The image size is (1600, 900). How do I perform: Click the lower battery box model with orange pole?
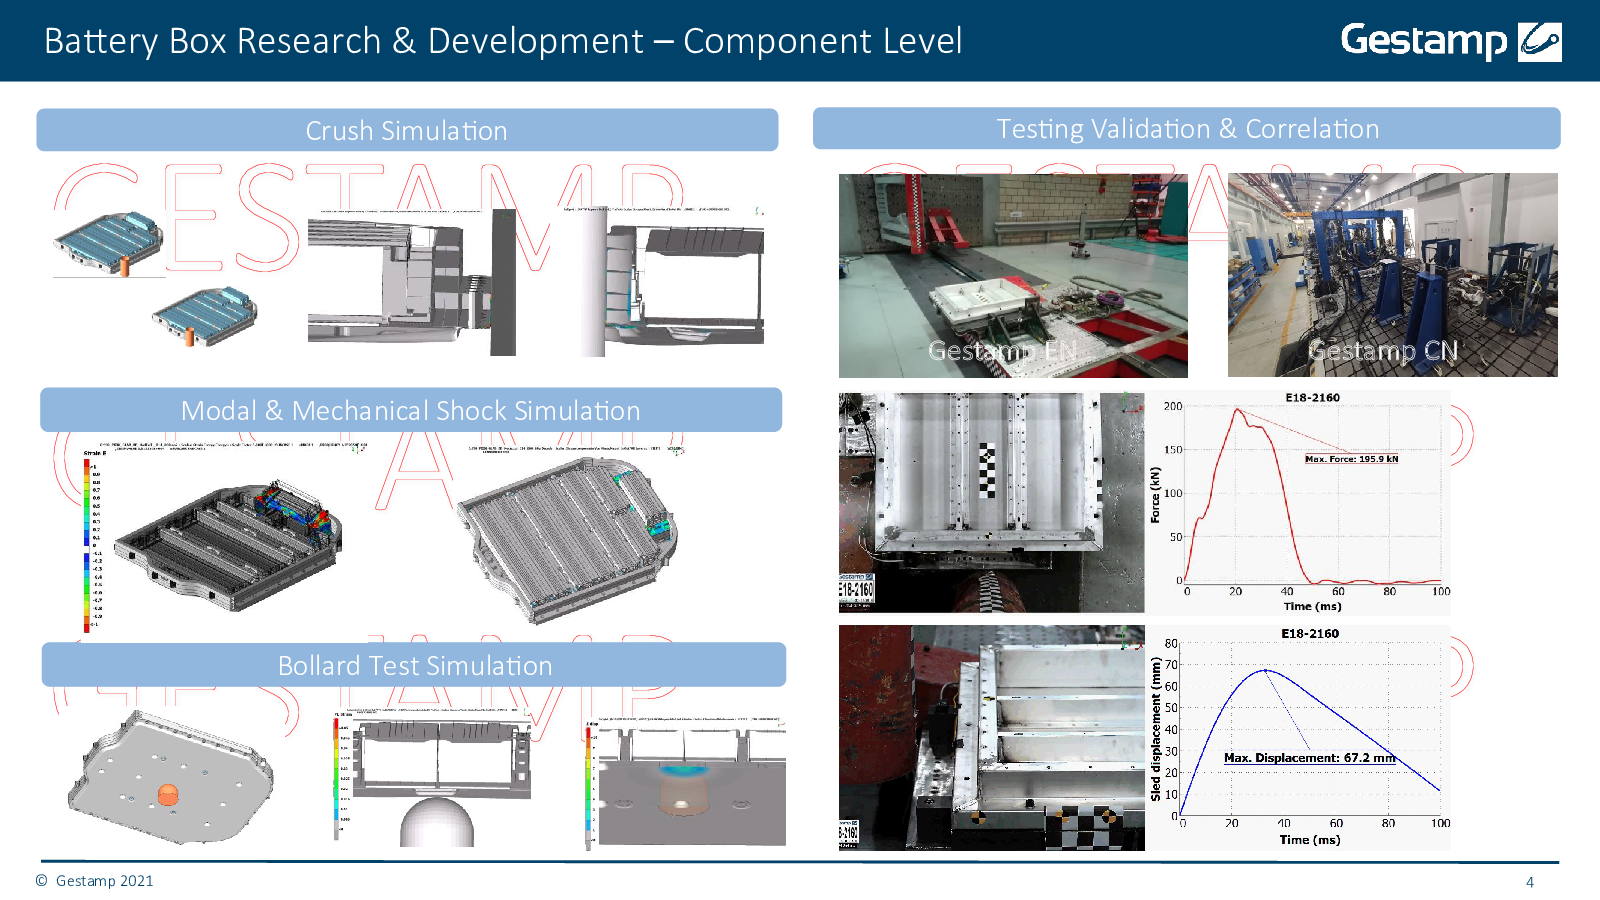pyautogui.click(x=204, y=317)
